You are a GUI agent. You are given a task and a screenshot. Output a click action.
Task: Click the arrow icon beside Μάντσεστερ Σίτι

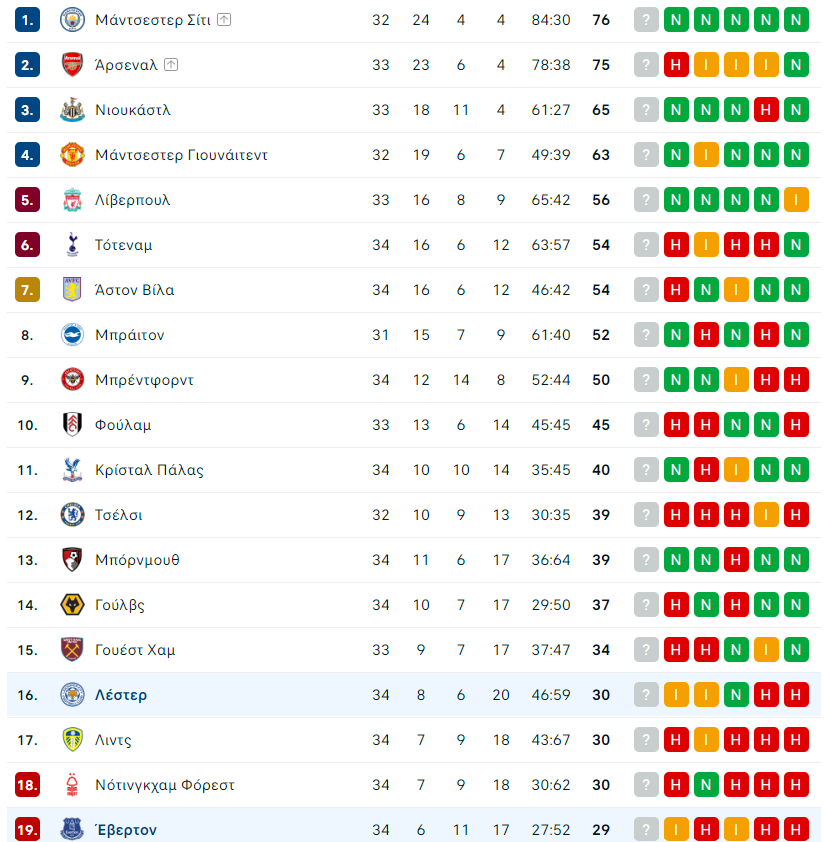pyautogui.click(x=224, y=20)
